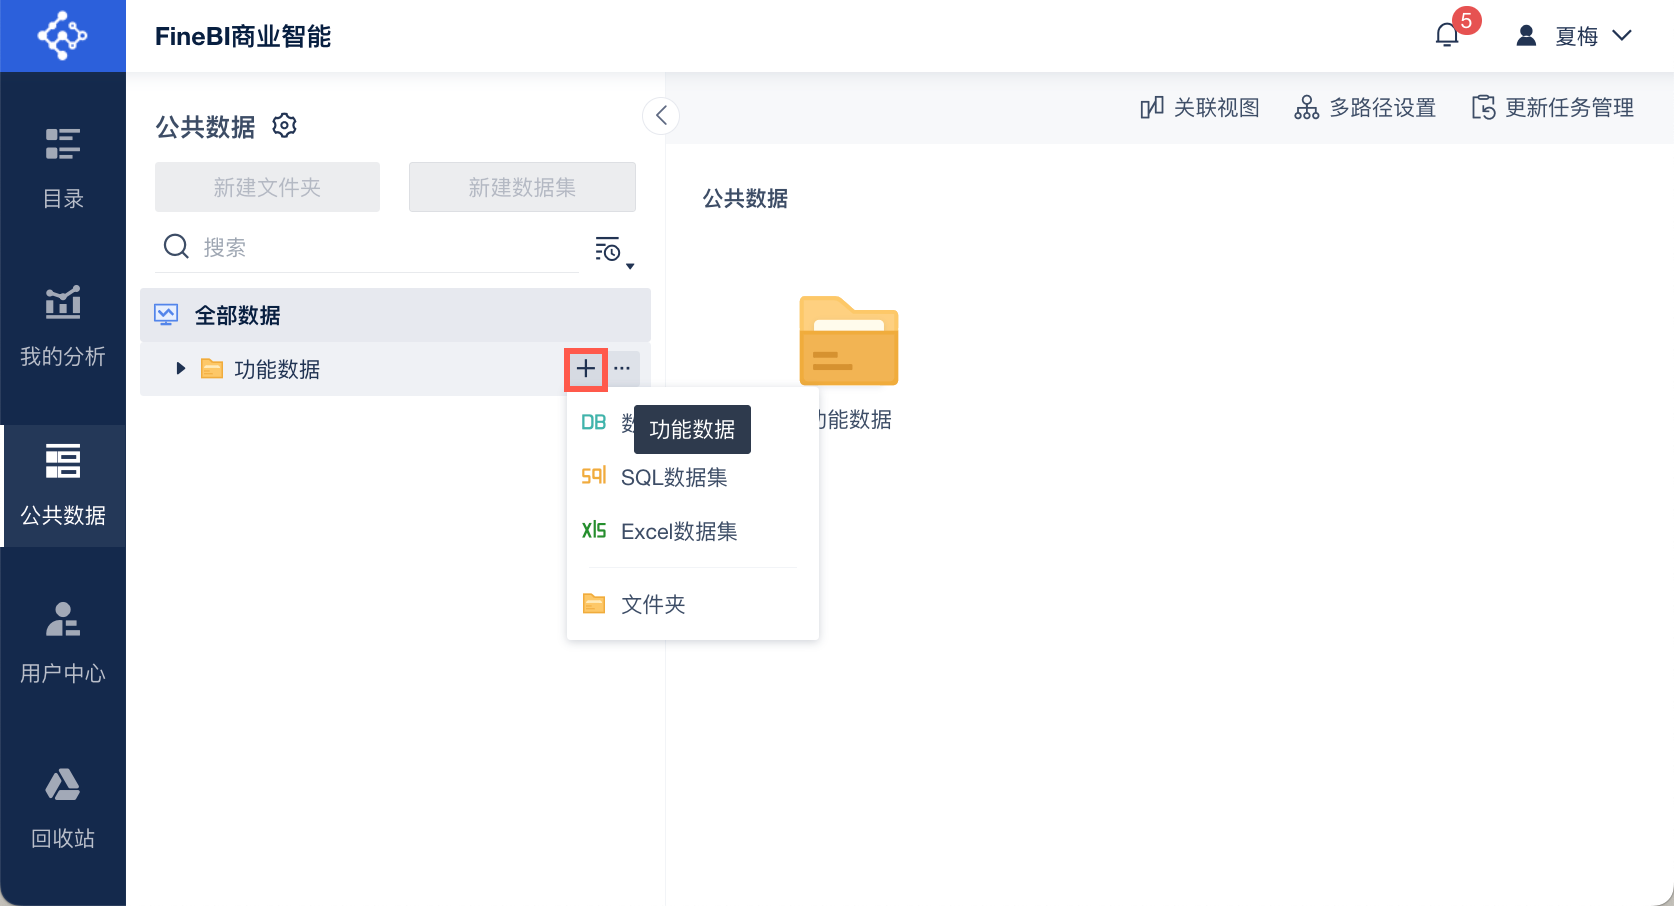Open 更新任务管理

click(1553, 108)
